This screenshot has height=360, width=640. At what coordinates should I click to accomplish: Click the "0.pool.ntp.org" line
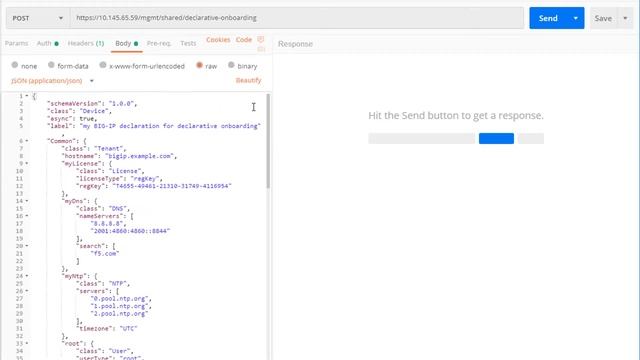tap(121, 299)
